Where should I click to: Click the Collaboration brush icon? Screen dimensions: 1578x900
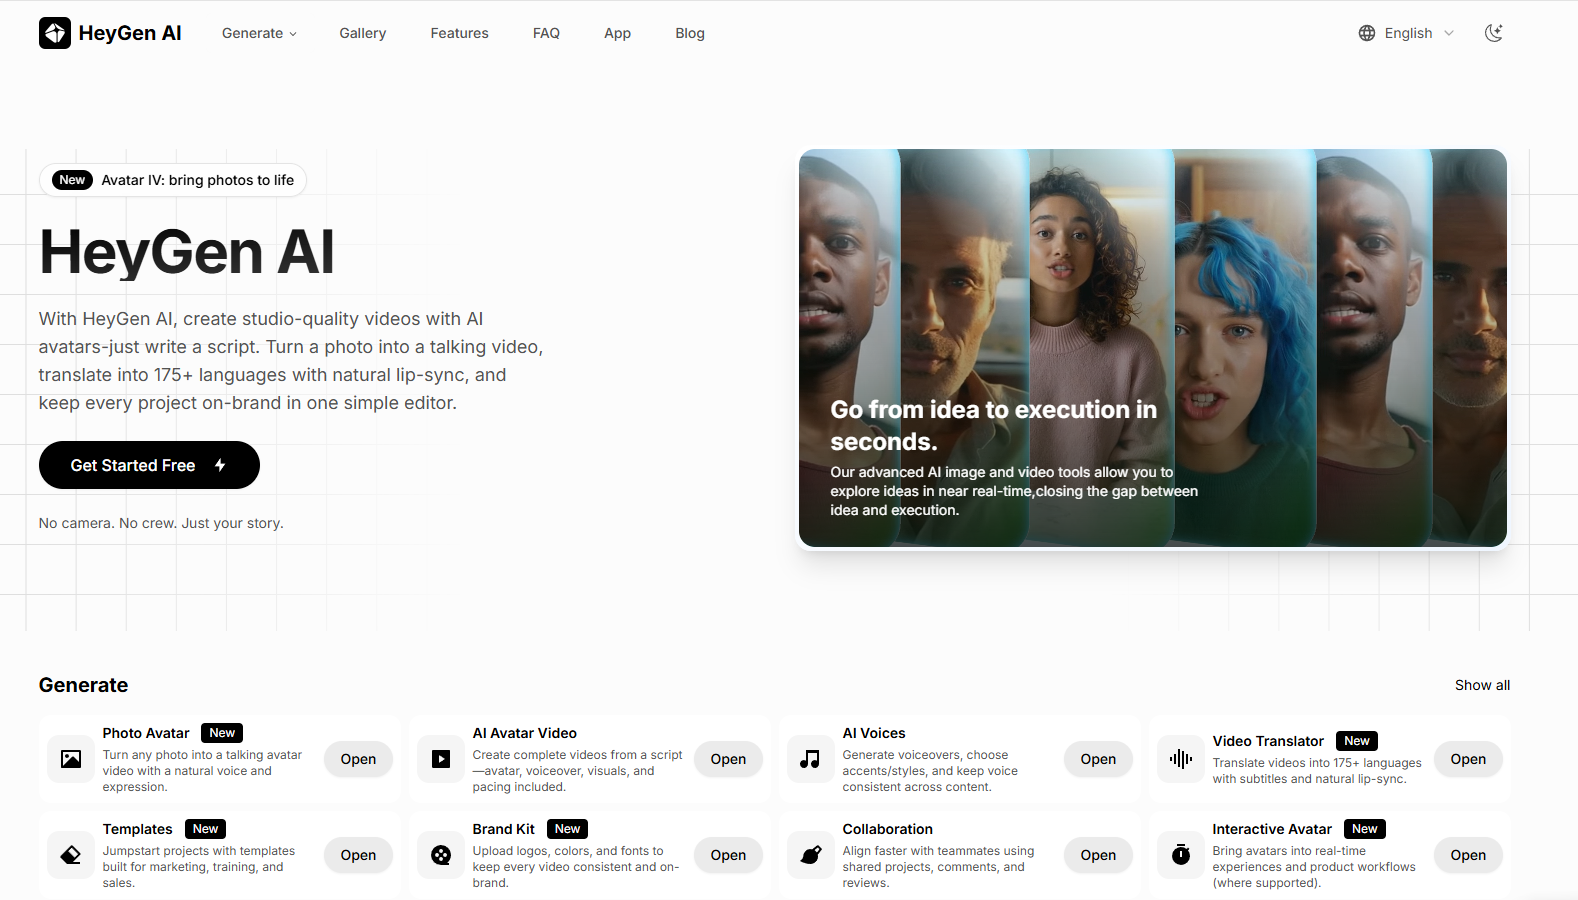[x=811, y=855]
